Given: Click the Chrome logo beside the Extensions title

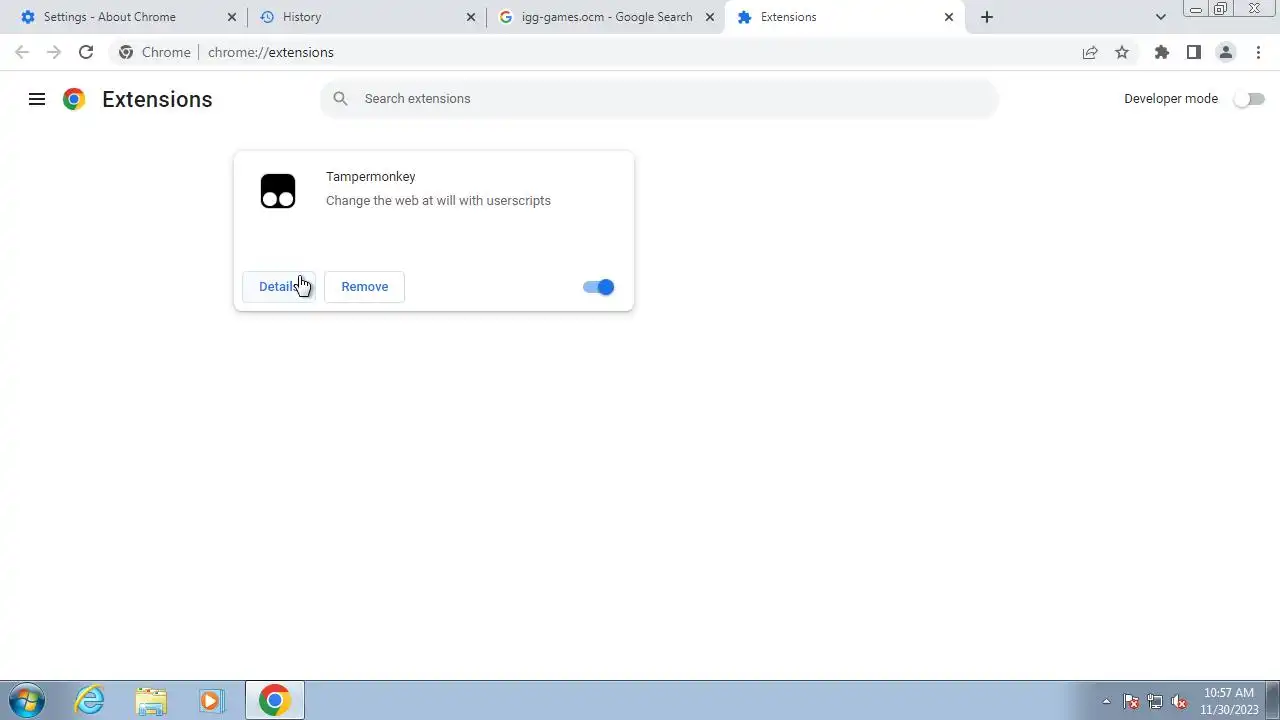Looking at the screenshot, I should (74, 99).
